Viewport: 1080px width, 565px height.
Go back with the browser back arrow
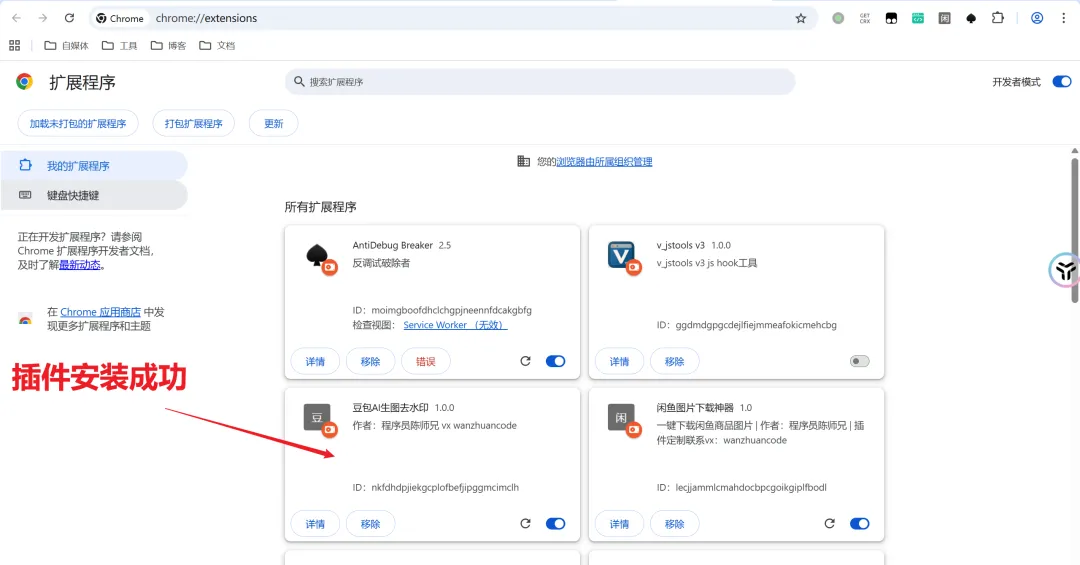click(x=17, y=18)
